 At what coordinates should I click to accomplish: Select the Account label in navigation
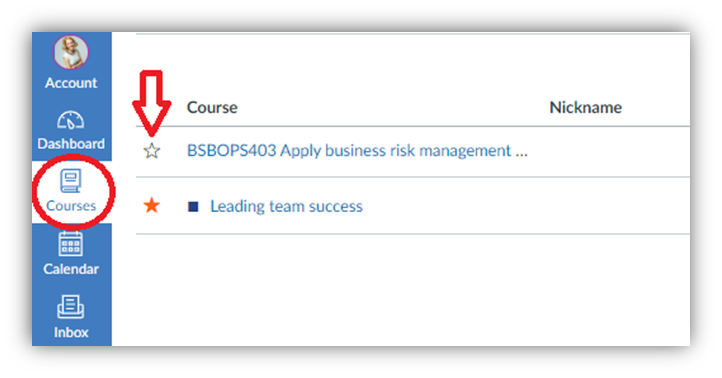(x=71, y=83)
